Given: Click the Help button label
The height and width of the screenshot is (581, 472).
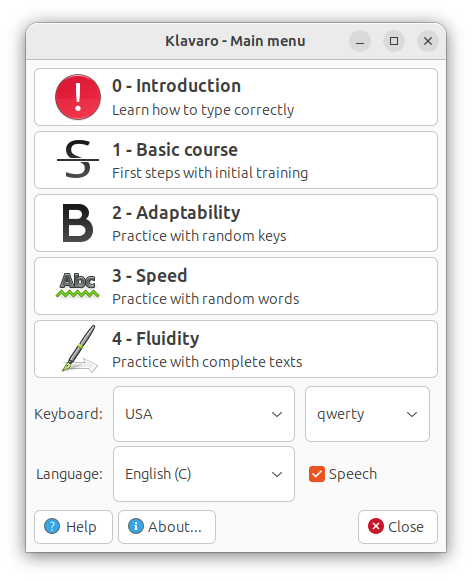Looking at the screenshot, I should pos(81,527).
